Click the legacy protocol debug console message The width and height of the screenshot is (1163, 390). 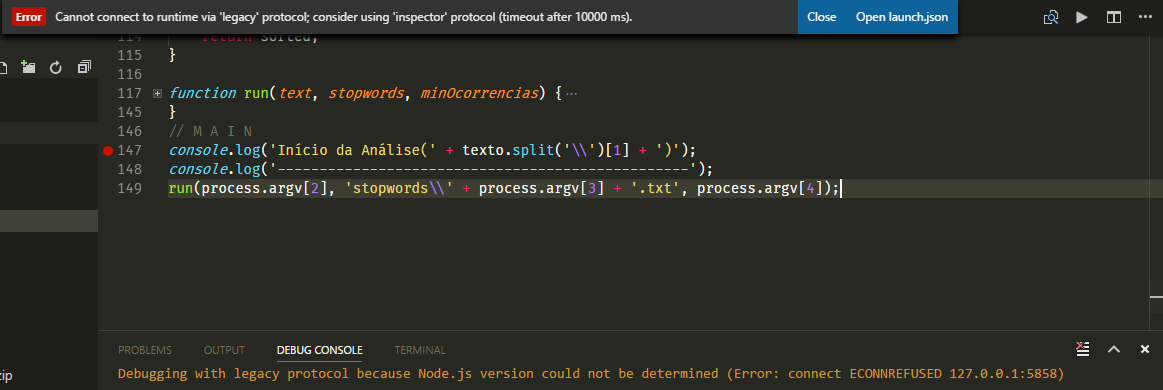click(x=591, y=373)
